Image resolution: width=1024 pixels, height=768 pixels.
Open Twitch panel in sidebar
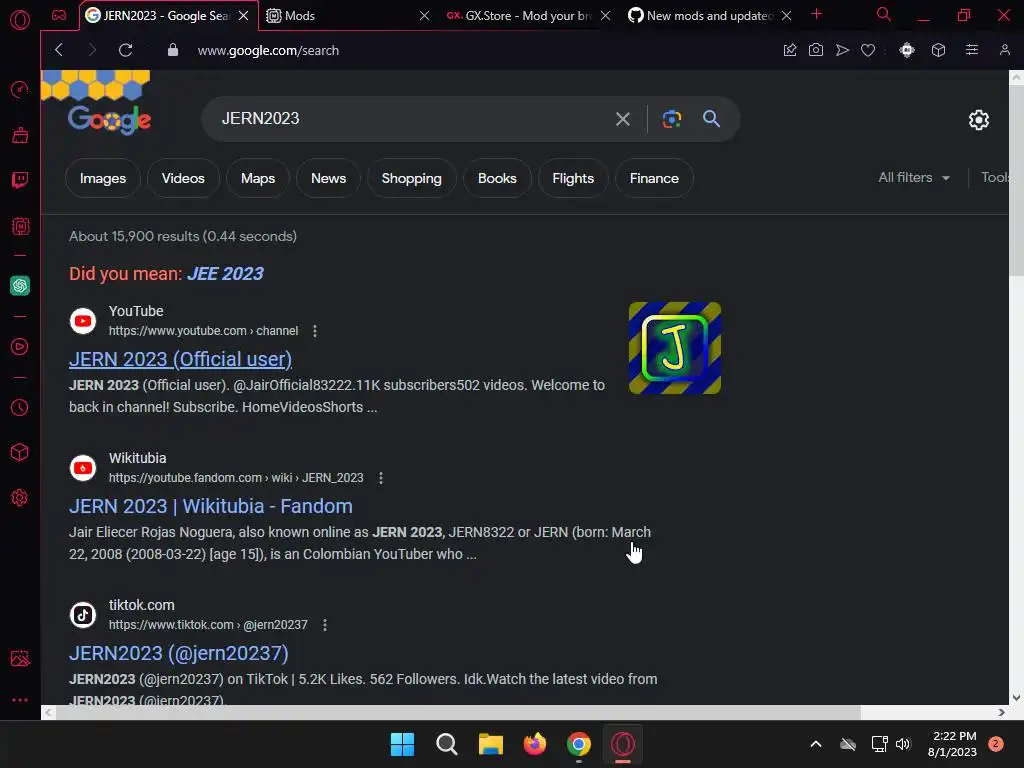tap(20, 180)
